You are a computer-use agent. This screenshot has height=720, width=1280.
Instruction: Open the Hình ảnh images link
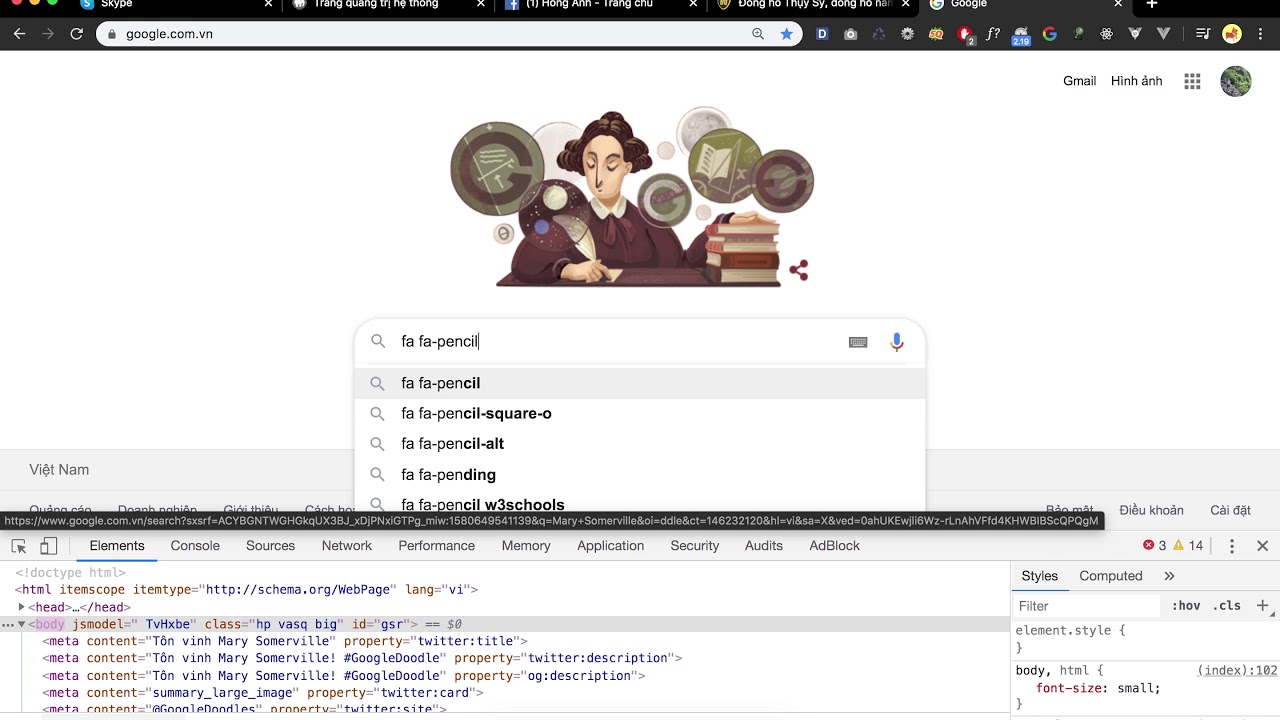(1136, 81)
